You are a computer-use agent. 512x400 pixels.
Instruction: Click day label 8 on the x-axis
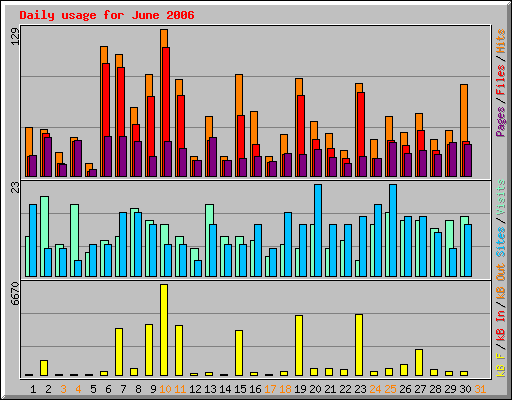(x=138, y=389)
